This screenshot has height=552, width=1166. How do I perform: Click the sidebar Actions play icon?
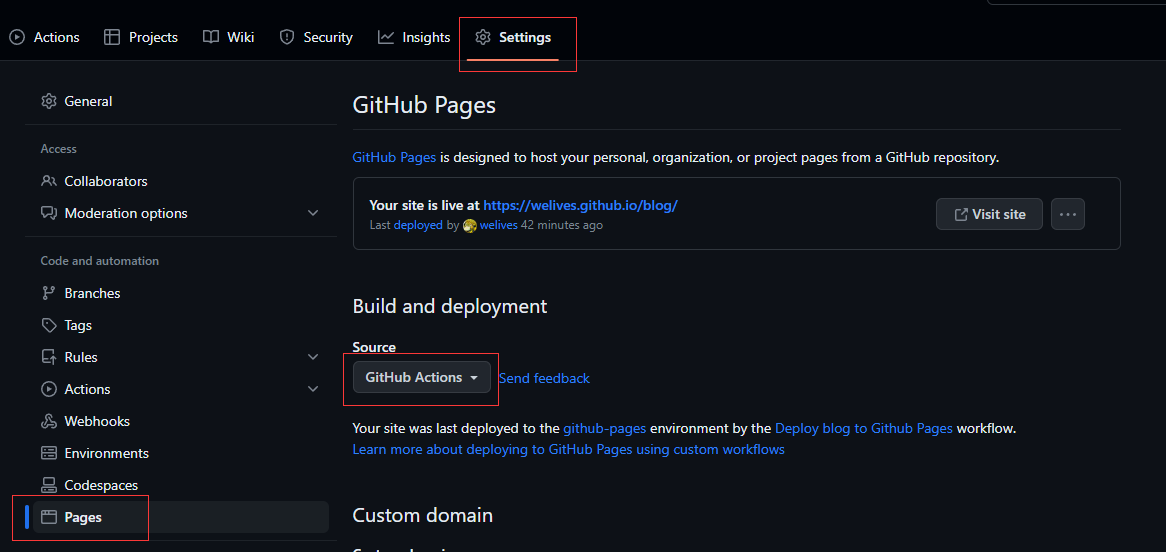(x=49, y=389)
